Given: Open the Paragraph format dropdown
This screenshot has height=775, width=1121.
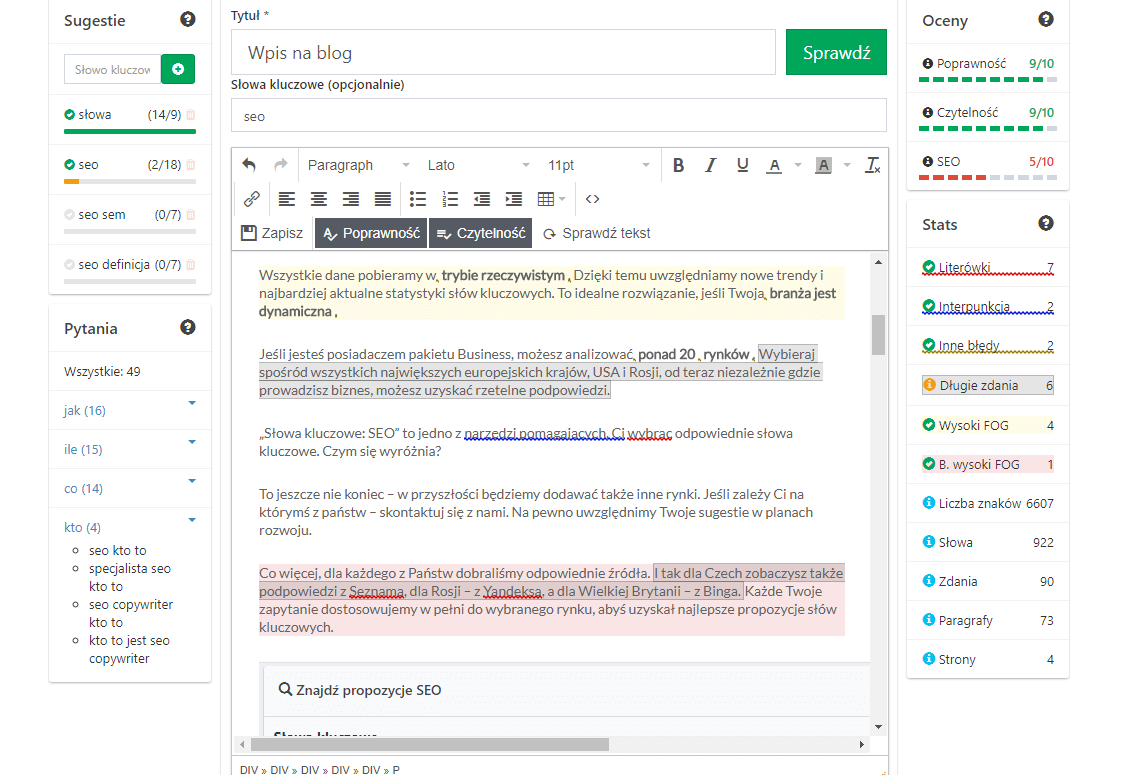Looking at the screenshot, I should (x=358, y=165).
